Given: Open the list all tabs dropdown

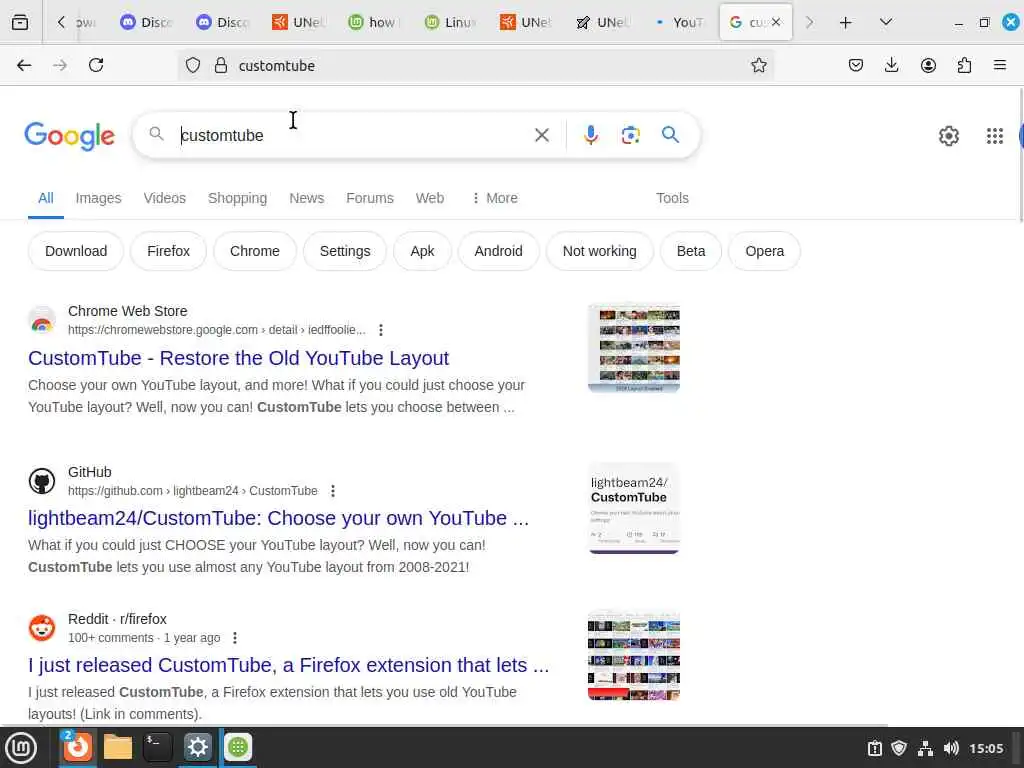Looking at the screenshot, I should click(x=886, y=22).
